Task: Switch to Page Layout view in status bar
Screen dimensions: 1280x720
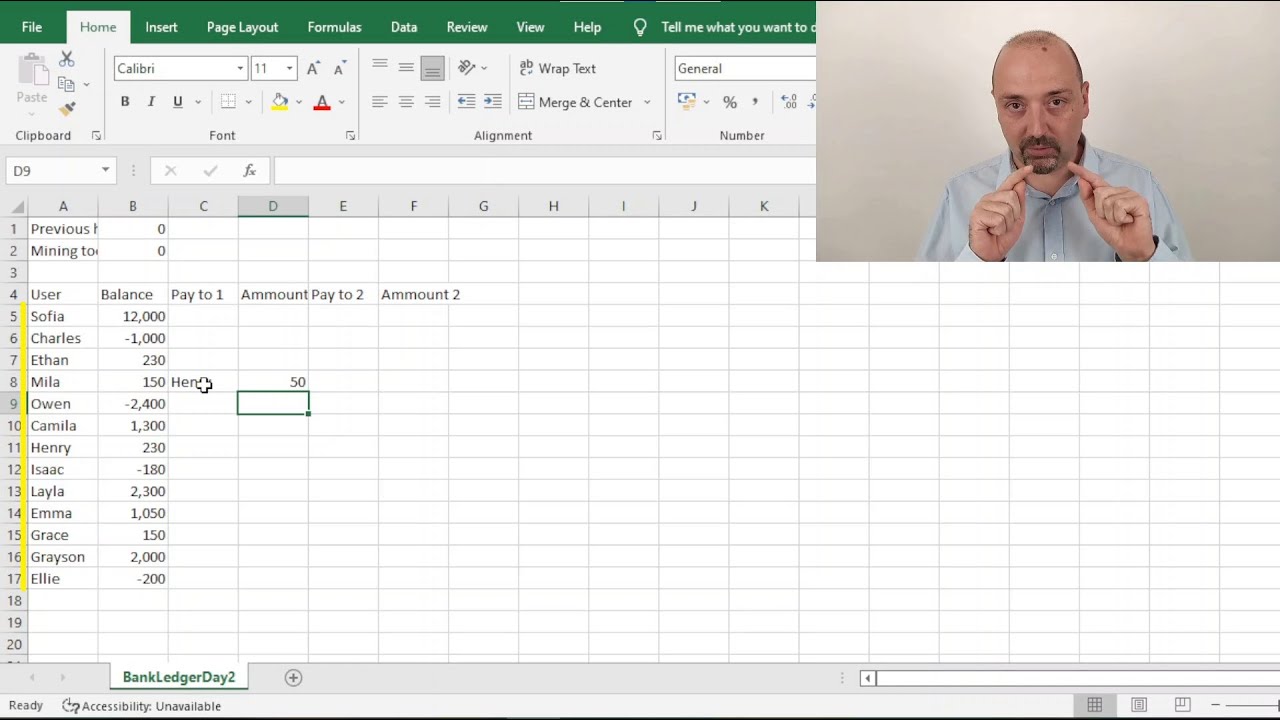Action: 1139,706
